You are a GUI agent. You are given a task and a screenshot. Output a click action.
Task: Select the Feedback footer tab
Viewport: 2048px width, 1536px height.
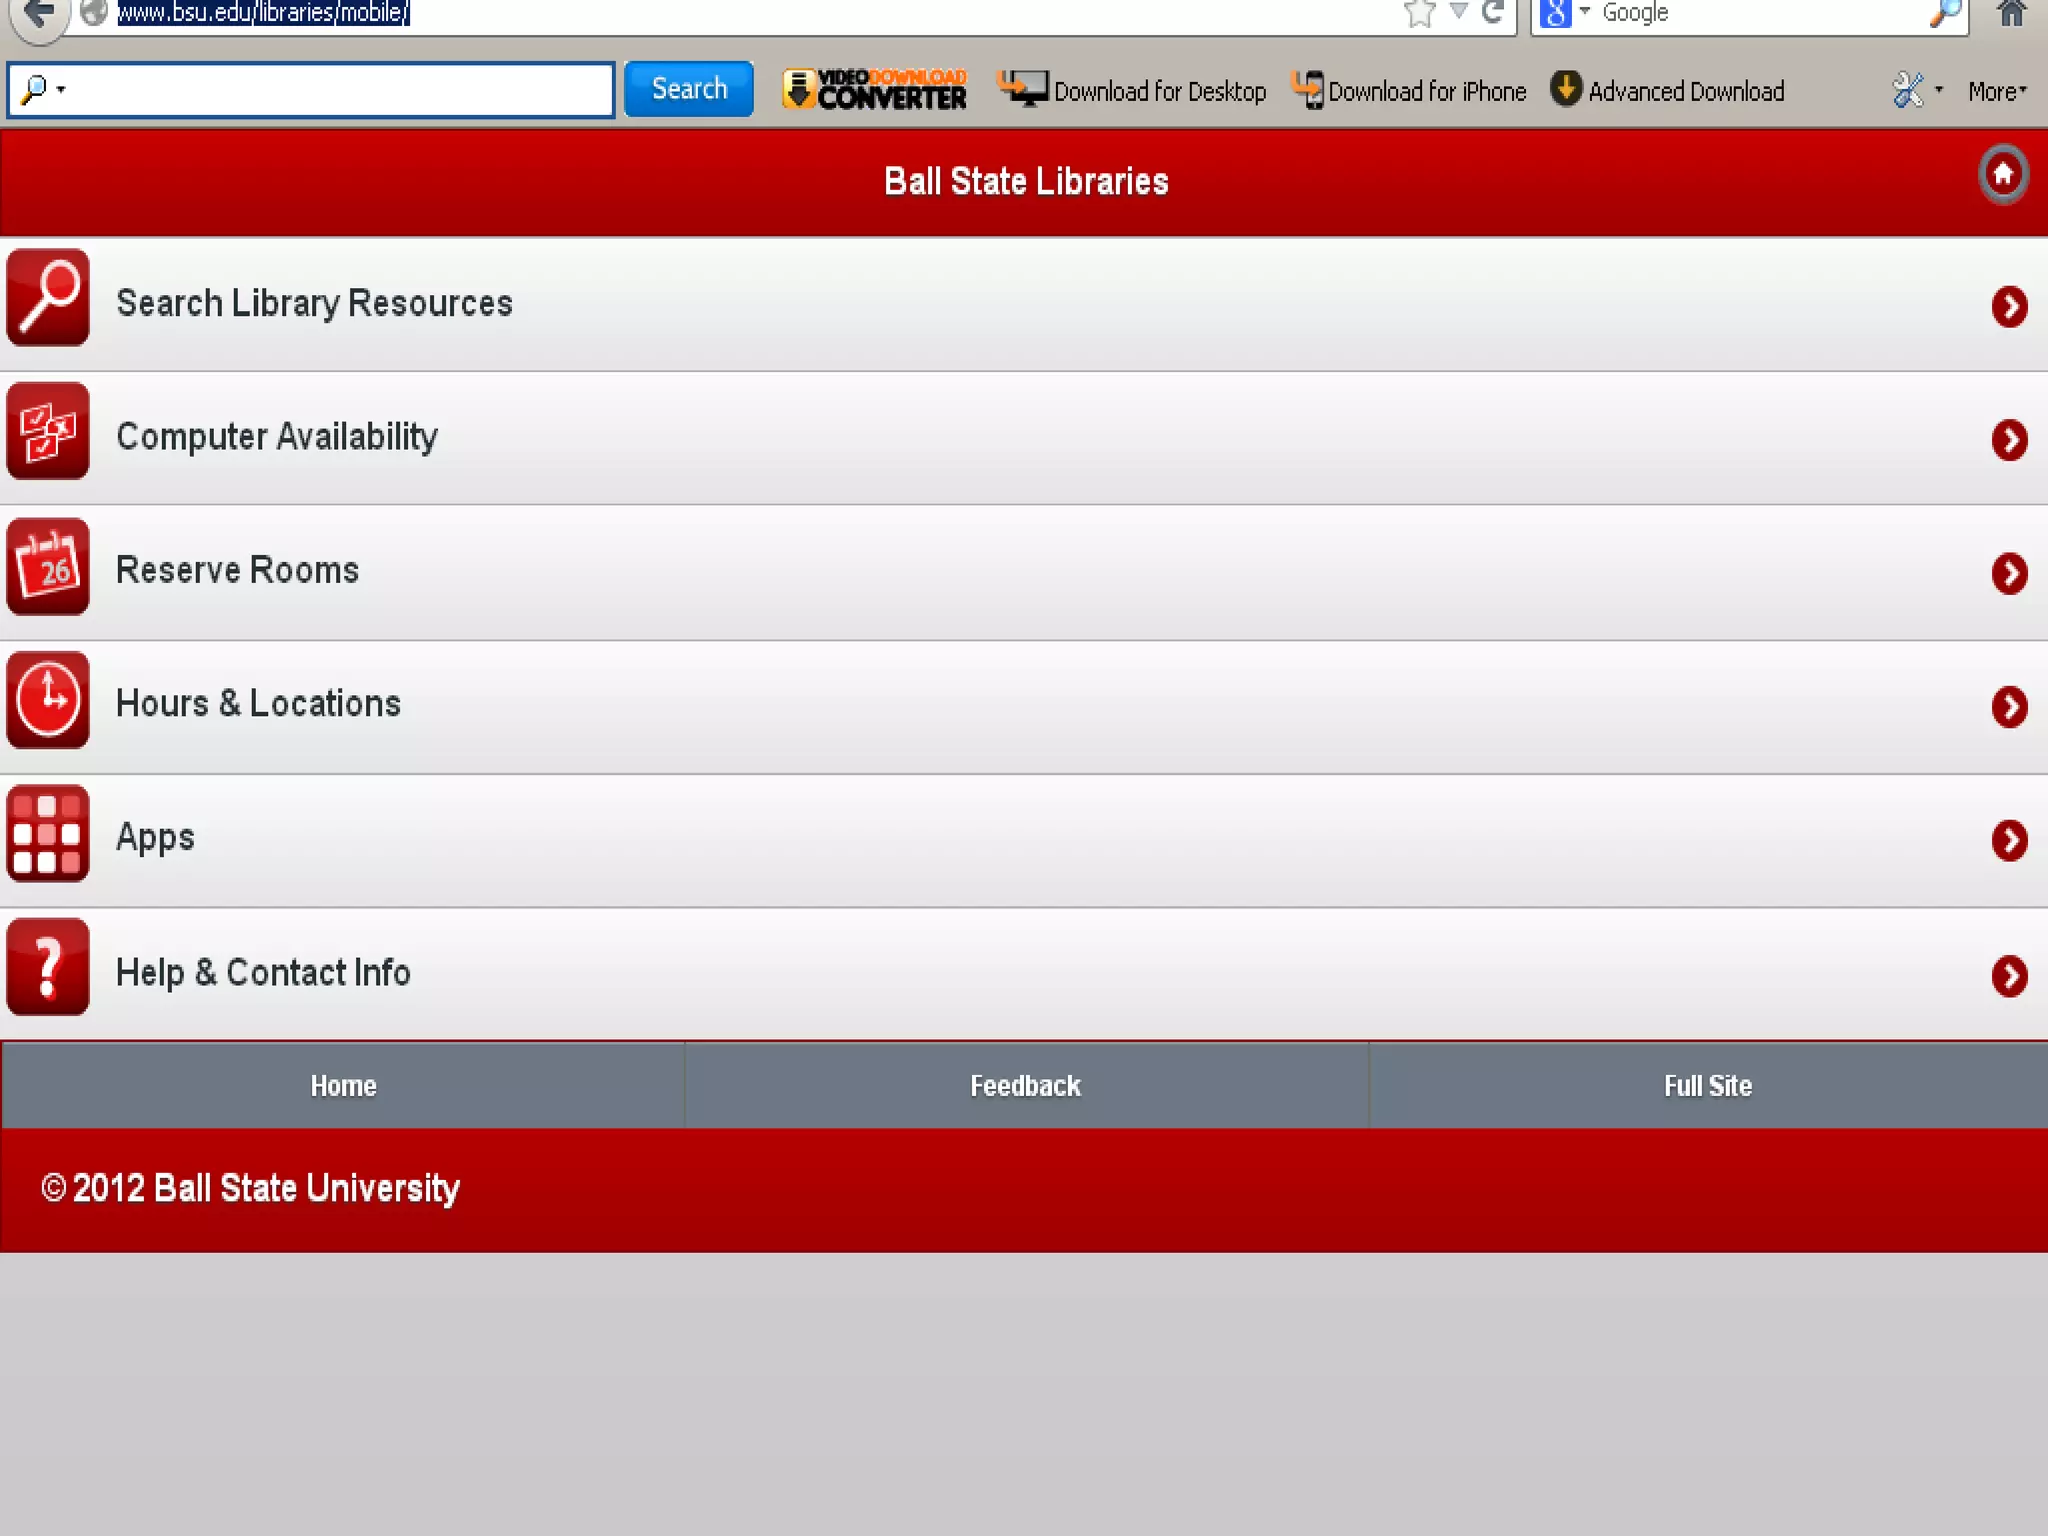click(1025, 1086)
